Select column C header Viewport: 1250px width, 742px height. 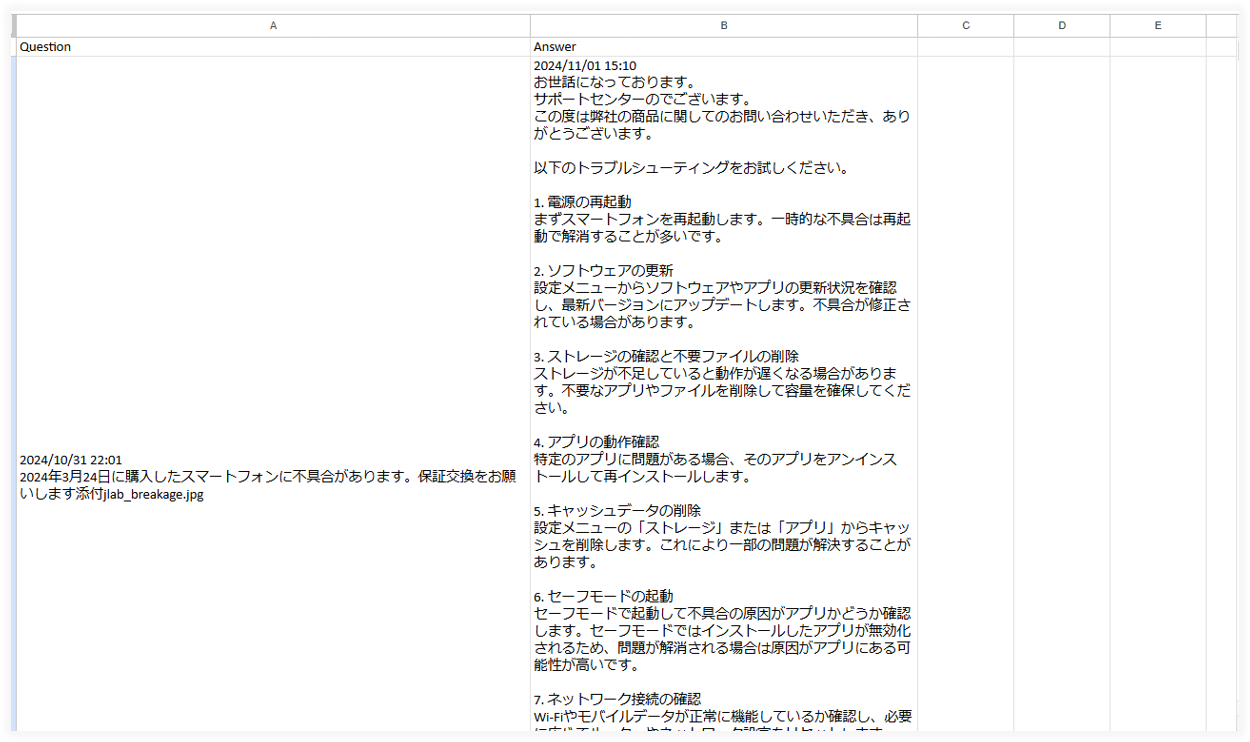(966, 26)
